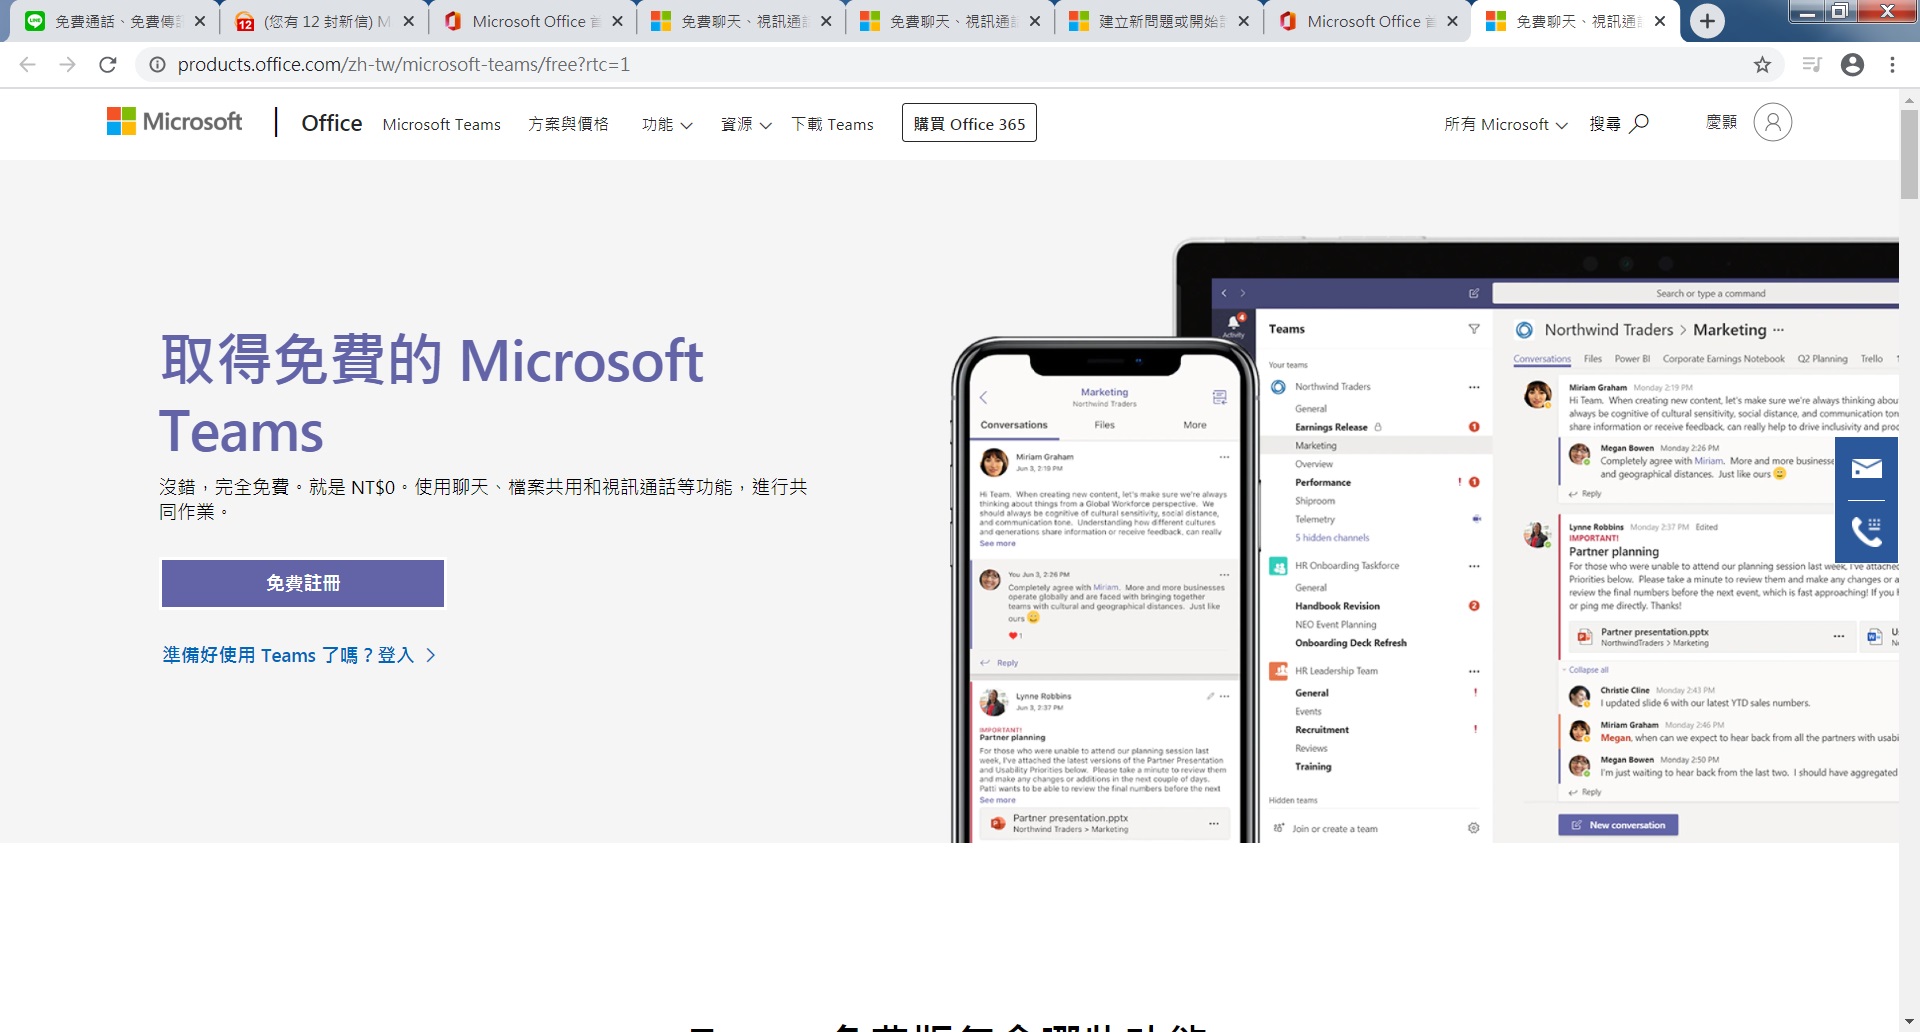The width and height of the screenshot is (1920, 1032).
Task: Open Chrome's three-dot menu
Action: tap(1892, 65)
